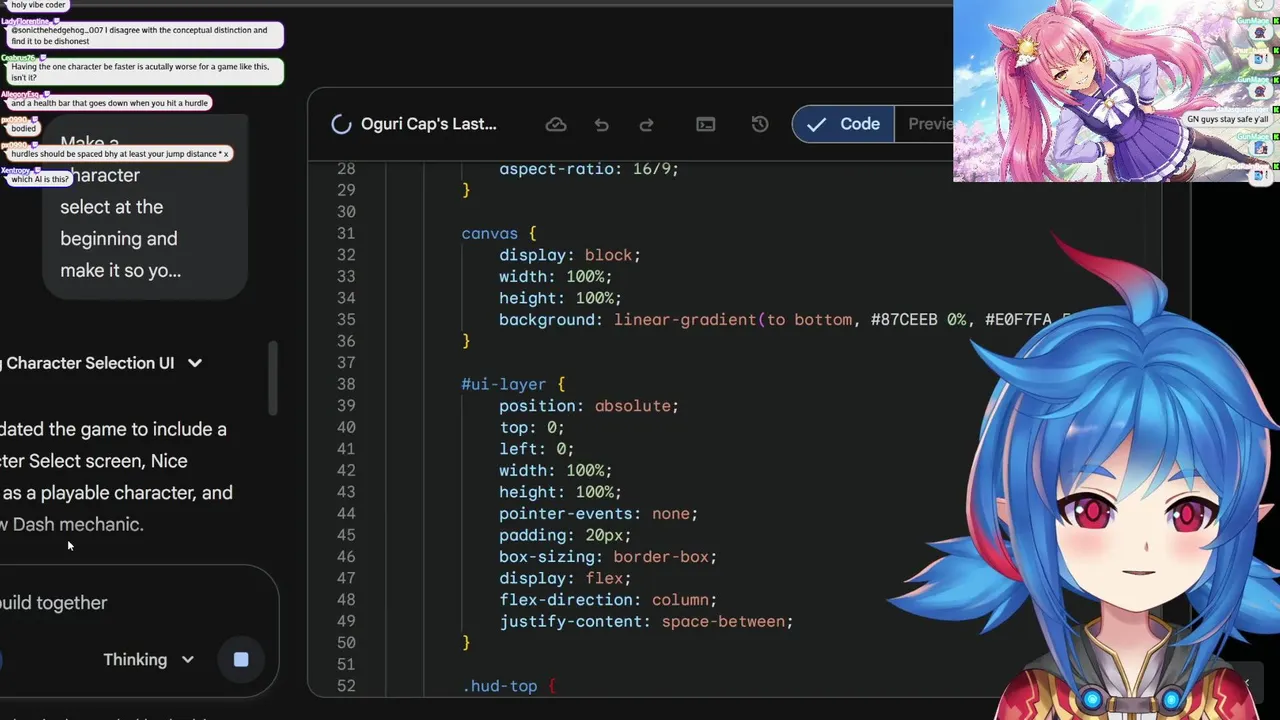
Task: Stop generation with the square stop button
Action: click(241, 659)
